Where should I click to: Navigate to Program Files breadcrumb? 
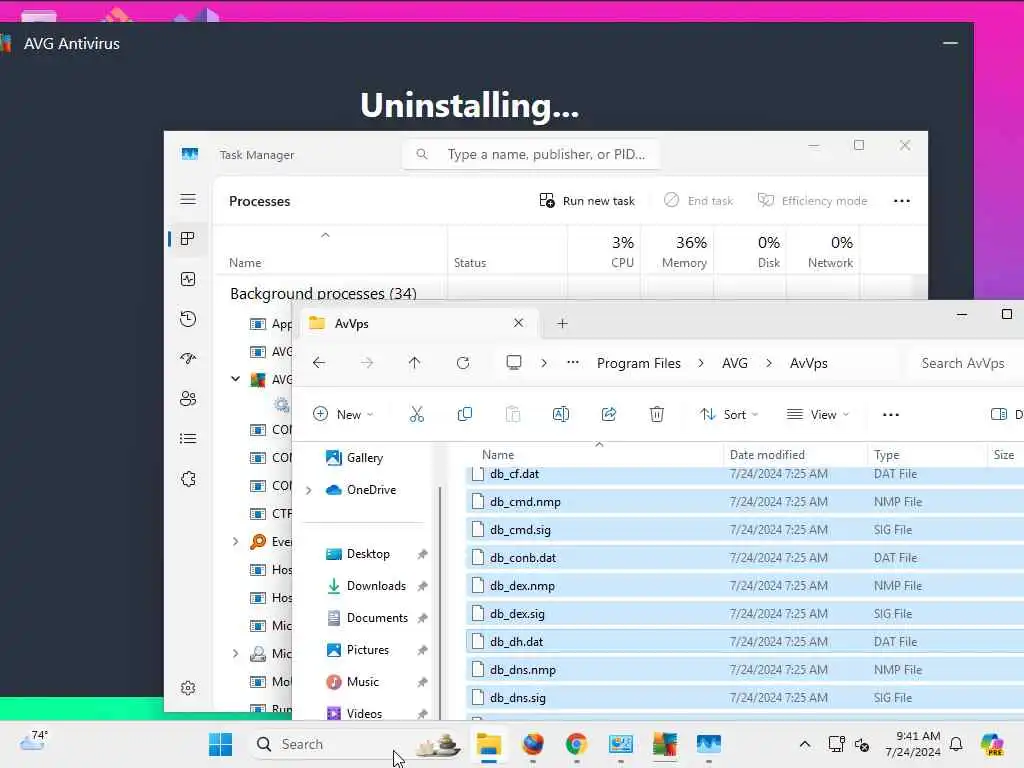[639, 363]
